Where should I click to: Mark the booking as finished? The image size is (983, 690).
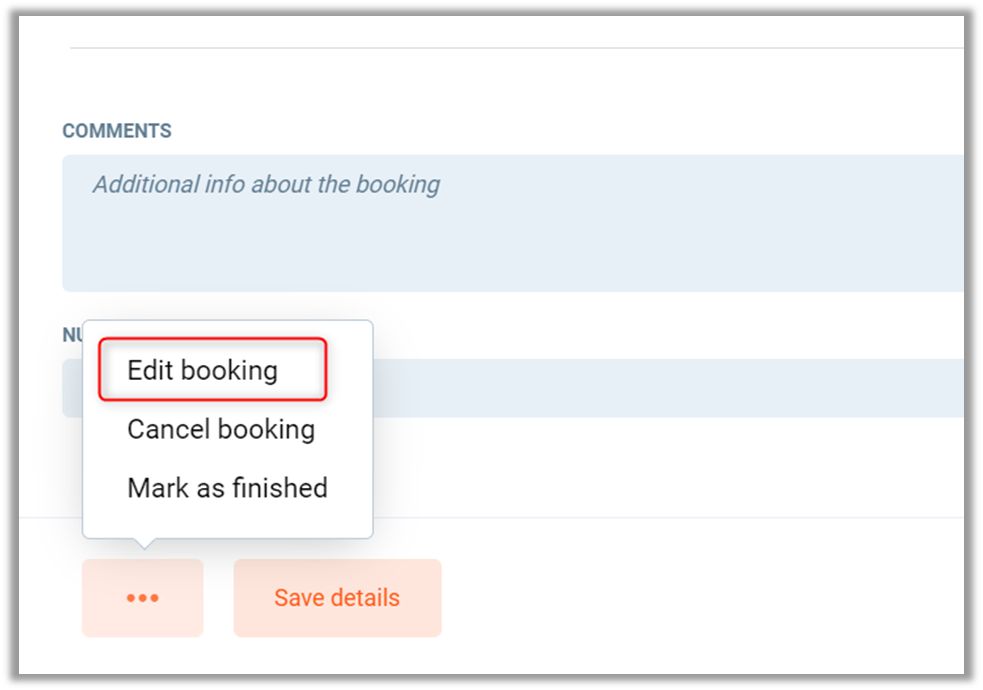(x=227, y=488)
